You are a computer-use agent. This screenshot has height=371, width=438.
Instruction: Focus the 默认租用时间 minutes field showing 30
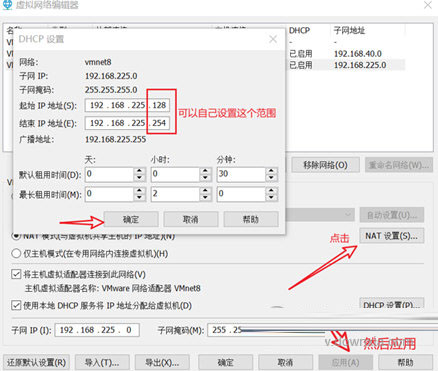(241, 174)
